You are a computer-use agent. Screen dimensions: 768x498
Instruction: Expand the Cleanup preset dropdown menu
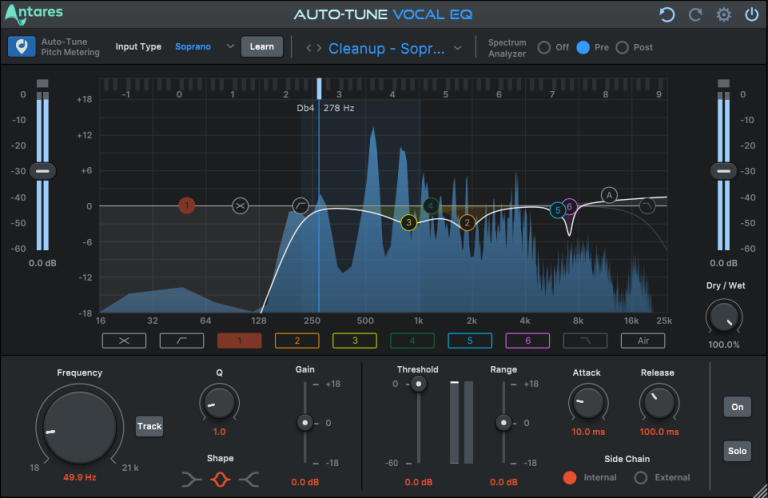tap(458, 47)
